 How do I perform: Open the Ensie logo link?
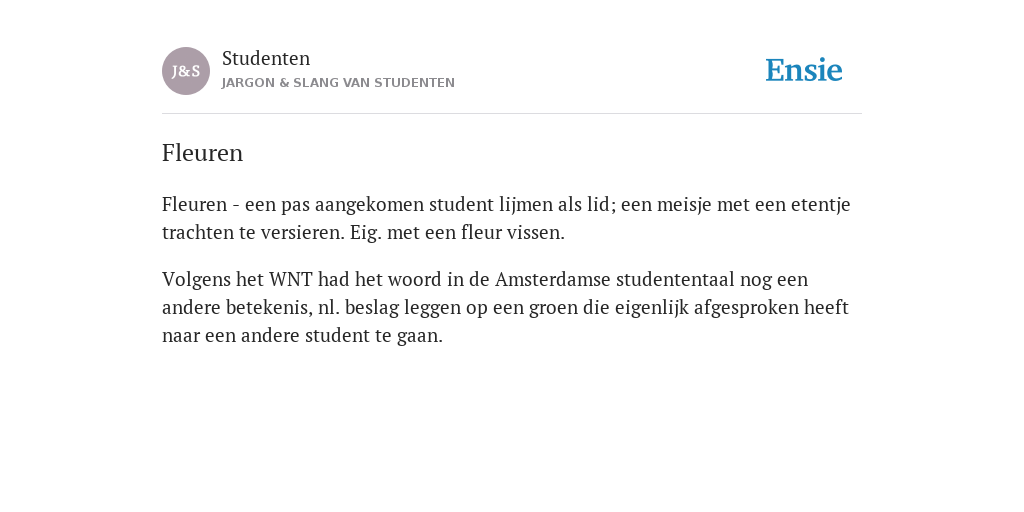point(804,70)
